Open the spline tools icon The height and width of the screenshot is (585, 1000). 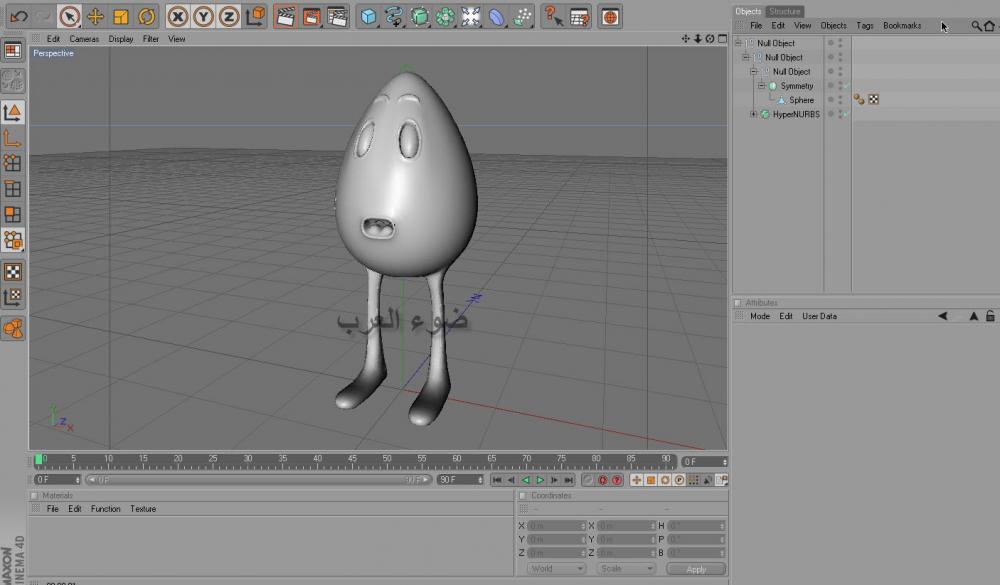[394, 16]
